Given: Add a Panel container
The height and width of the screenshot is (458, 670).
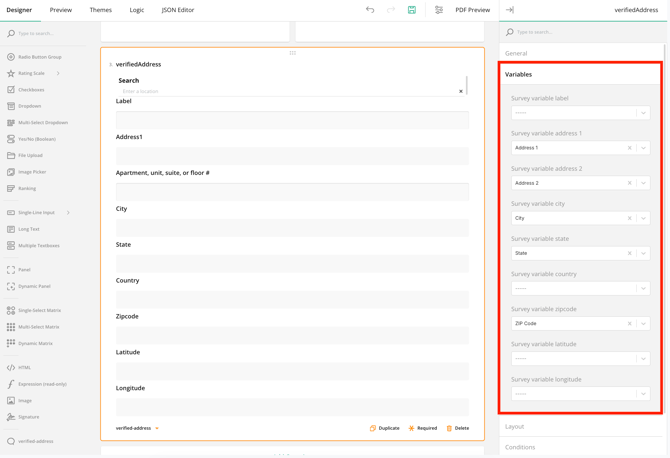Looking at the screenshot, I should pos(19,270).
